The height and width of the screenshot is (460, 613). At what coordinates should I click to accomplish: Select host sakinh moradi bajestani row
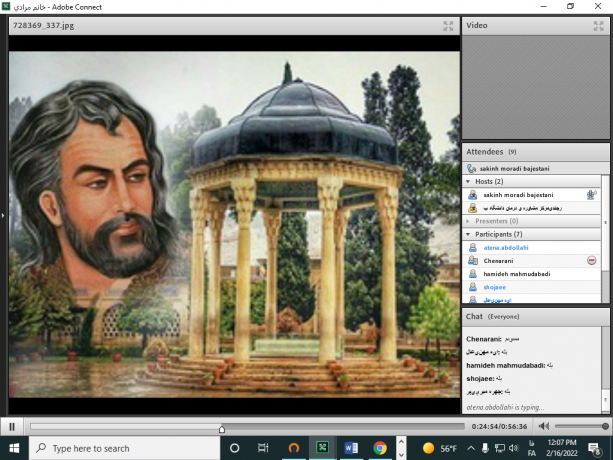point(531,195)
